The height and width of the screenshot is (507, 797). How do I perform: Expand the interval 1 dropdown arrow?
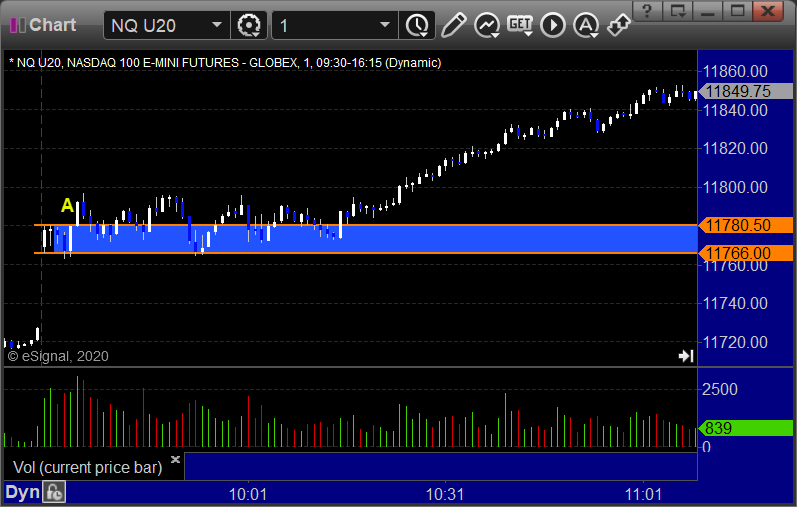(x=385, y=25)
